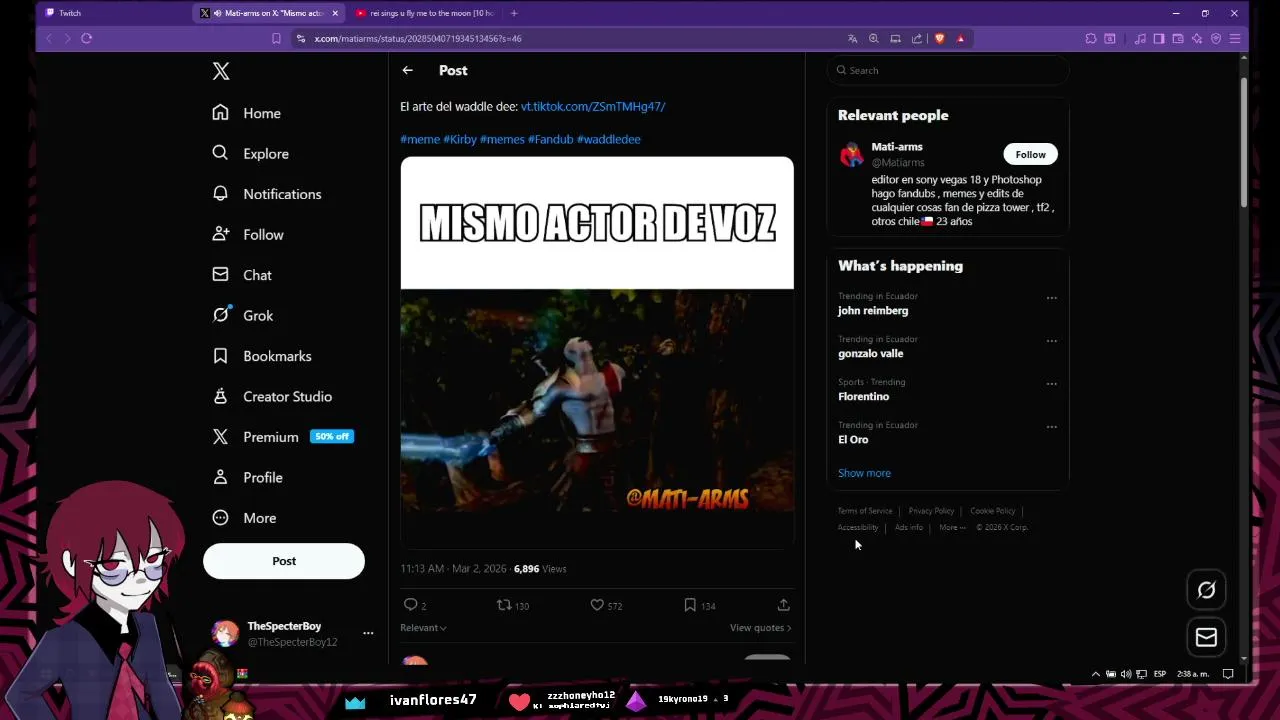Click the reply bubble icon with 2 replies
Image resolution: width=1280 pixels, height=720 pixels.
410,605
